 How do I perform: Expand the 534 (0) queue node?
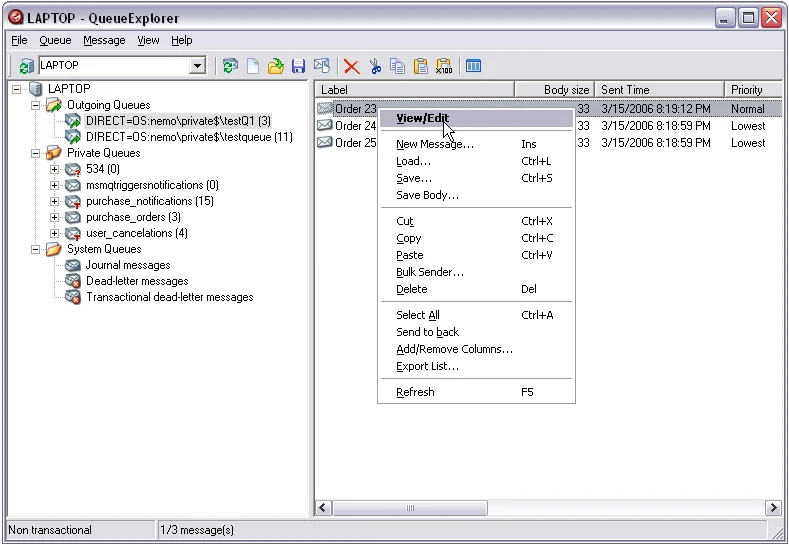point(54,169)
